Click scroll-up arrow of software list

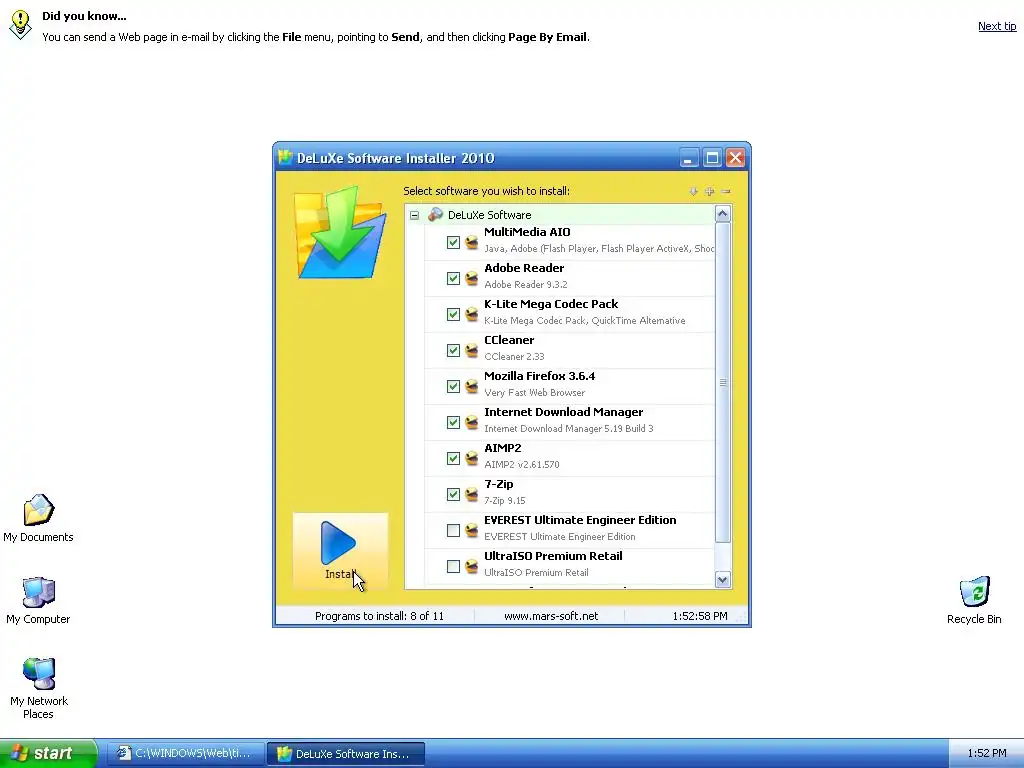pos(722,214)
